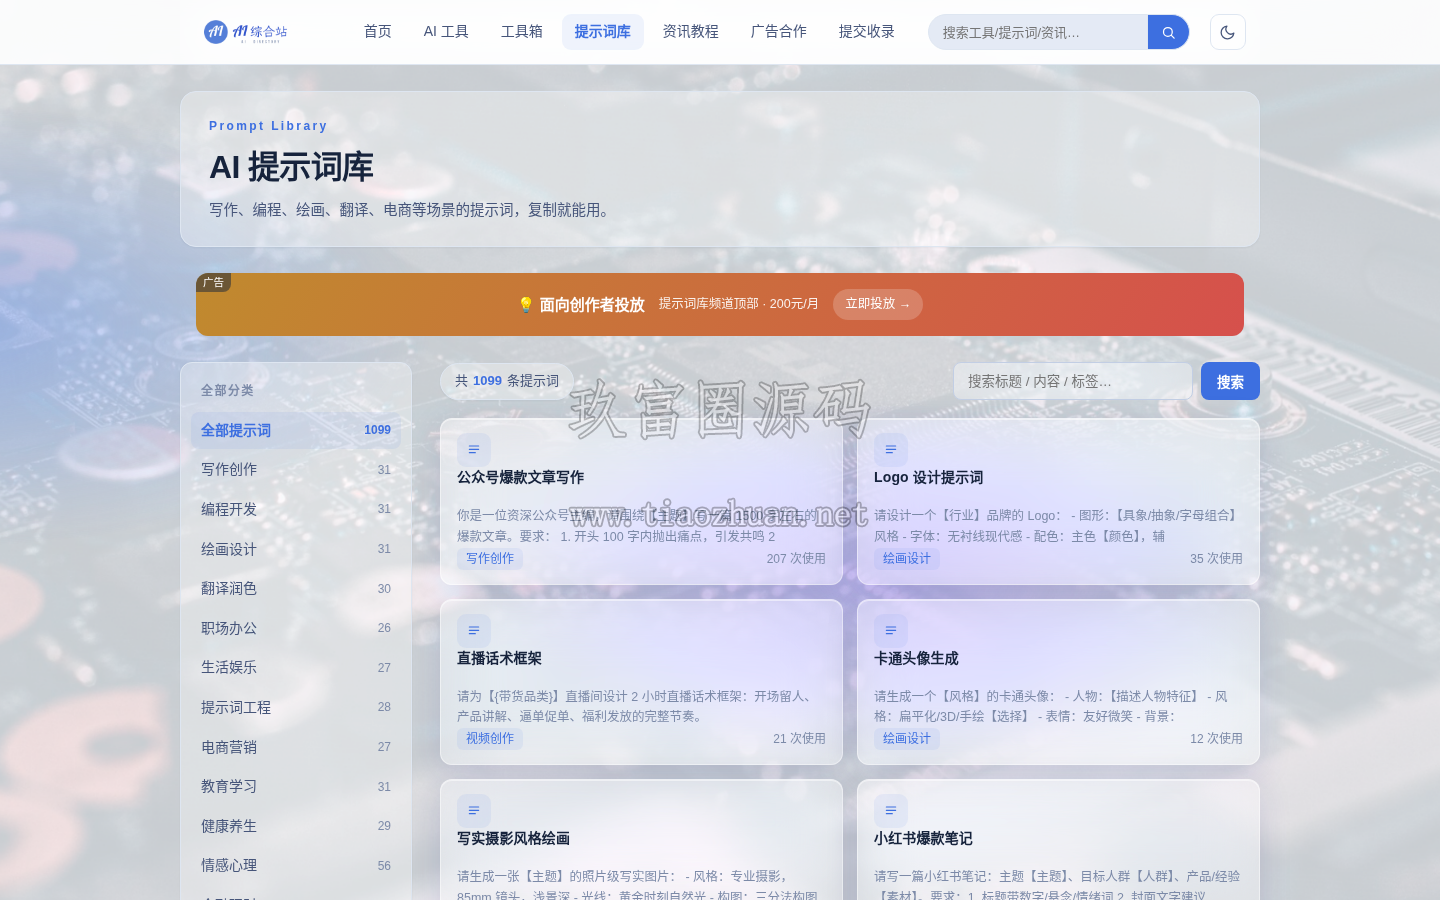The image size is (1440, 900).
Task: Select 健康养生 category
Action: point(296,826)
